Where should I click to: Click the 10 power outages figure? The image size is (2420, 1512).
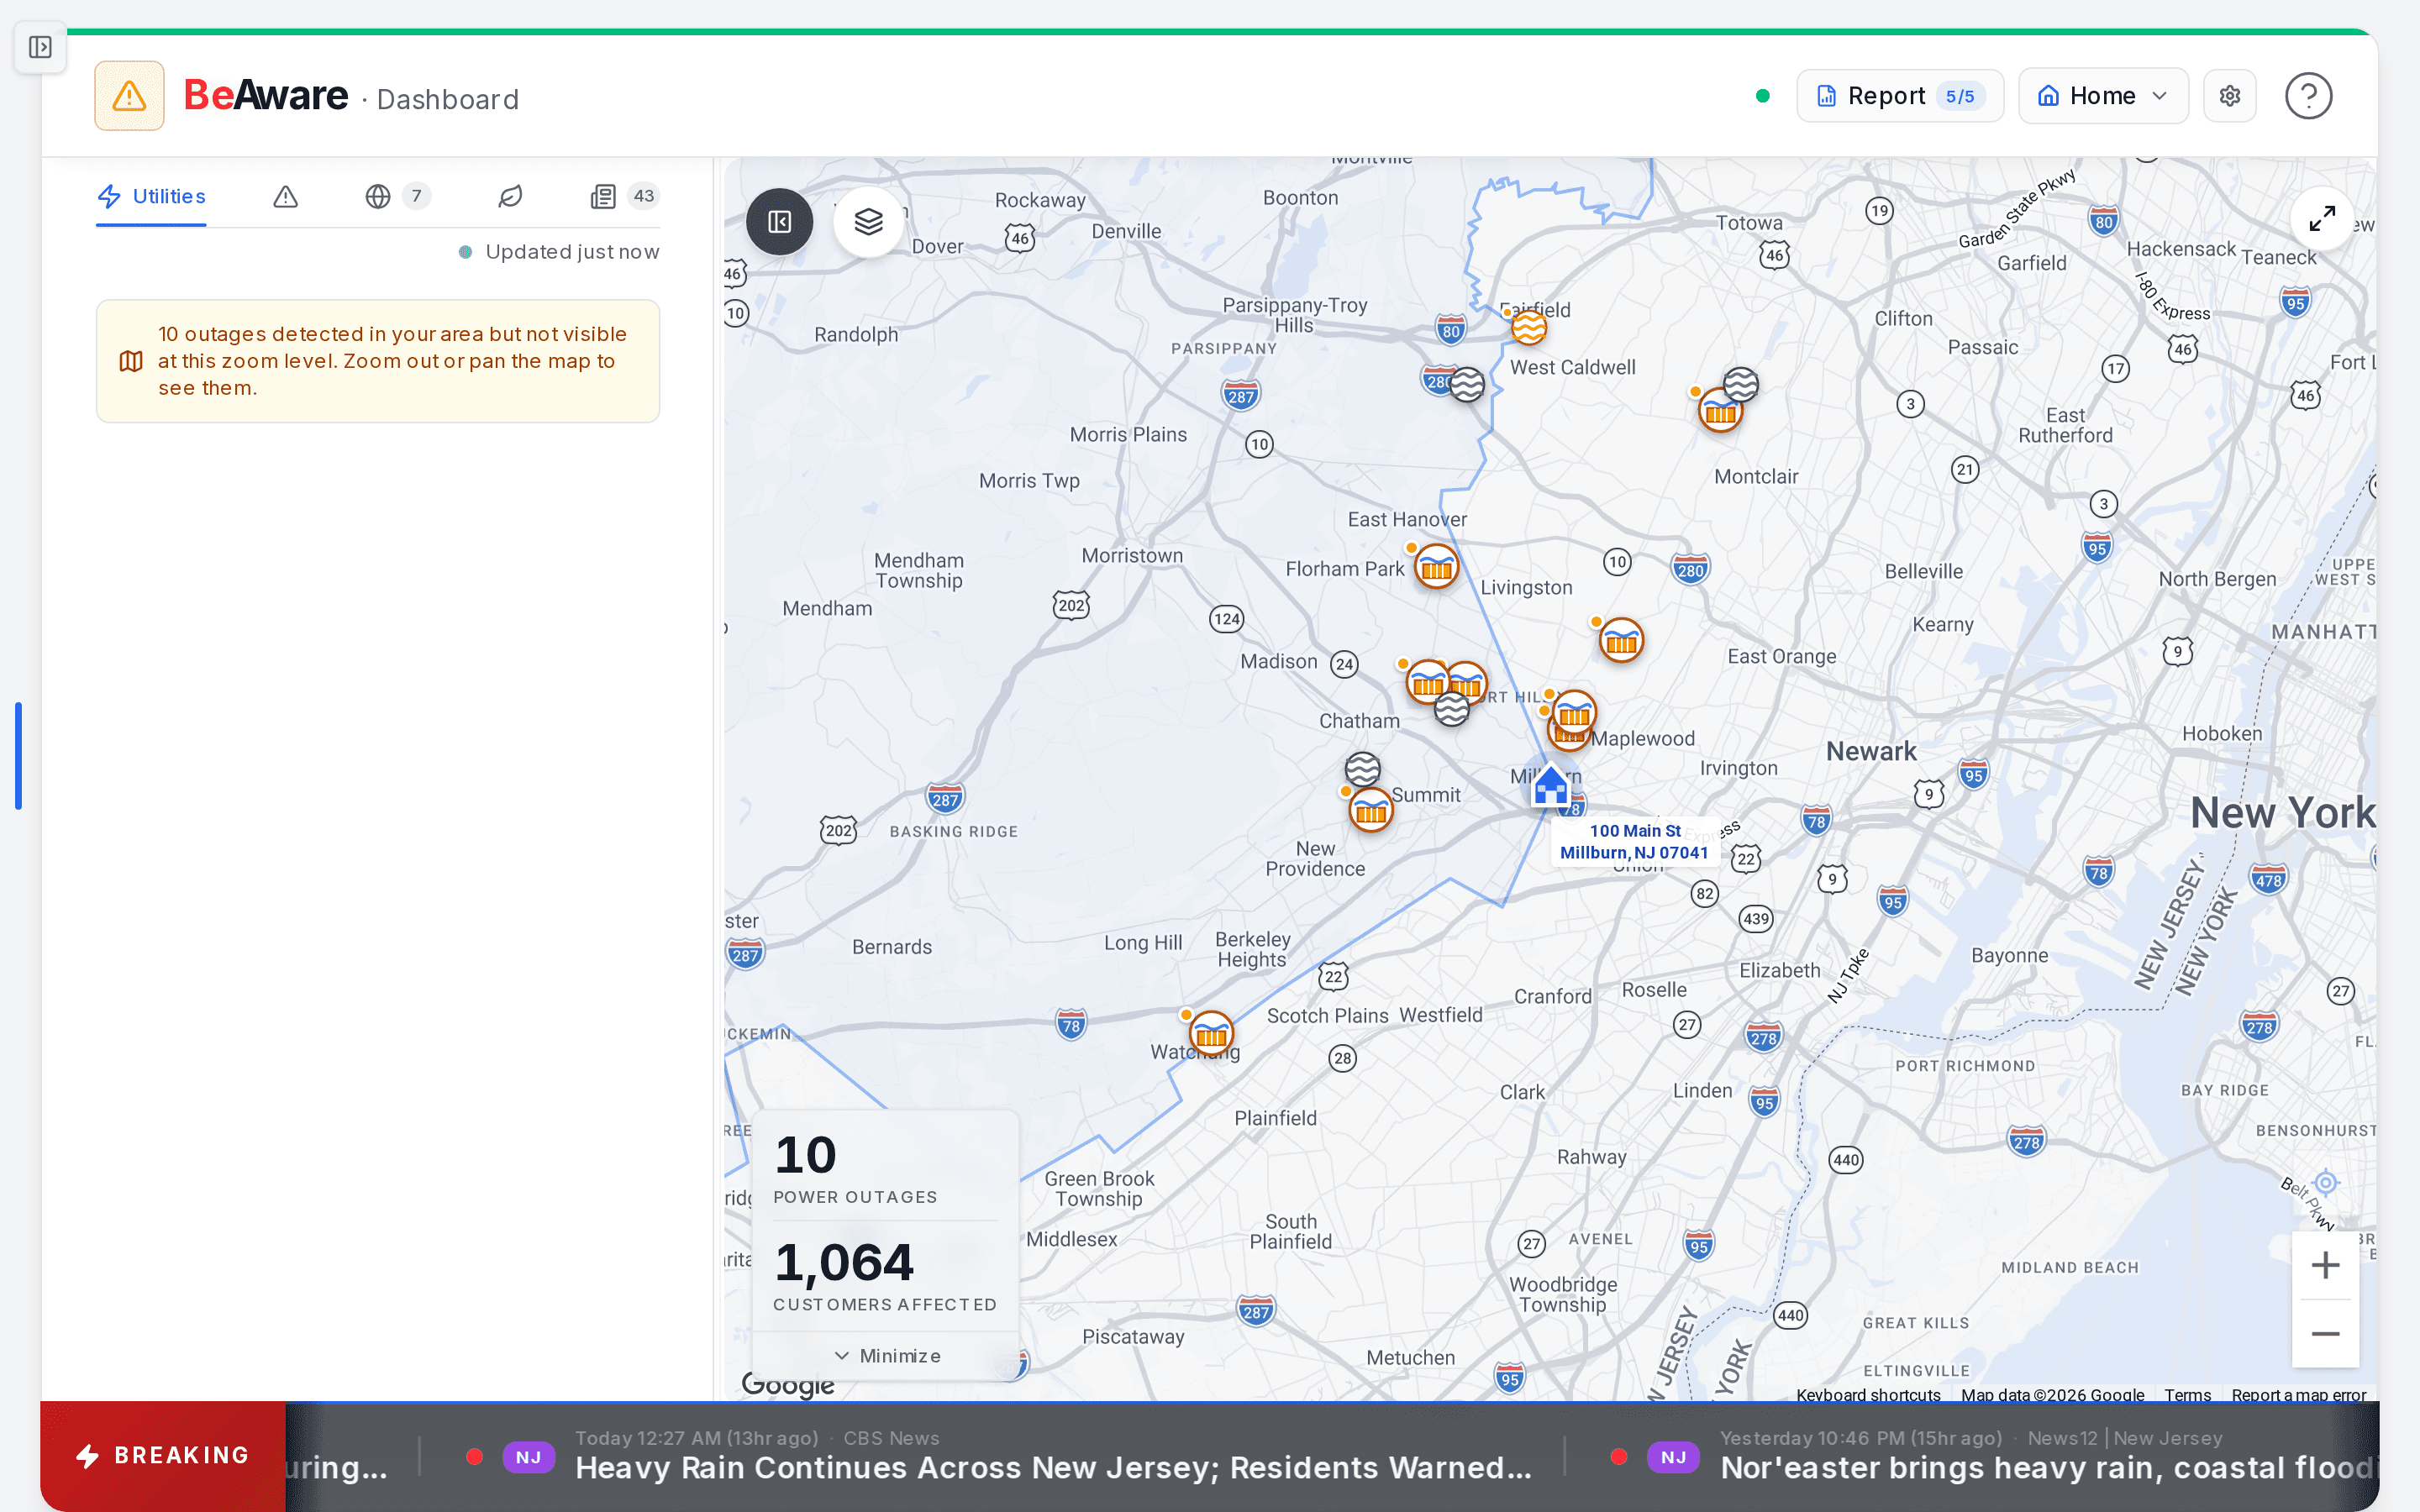pos(805,1155)
